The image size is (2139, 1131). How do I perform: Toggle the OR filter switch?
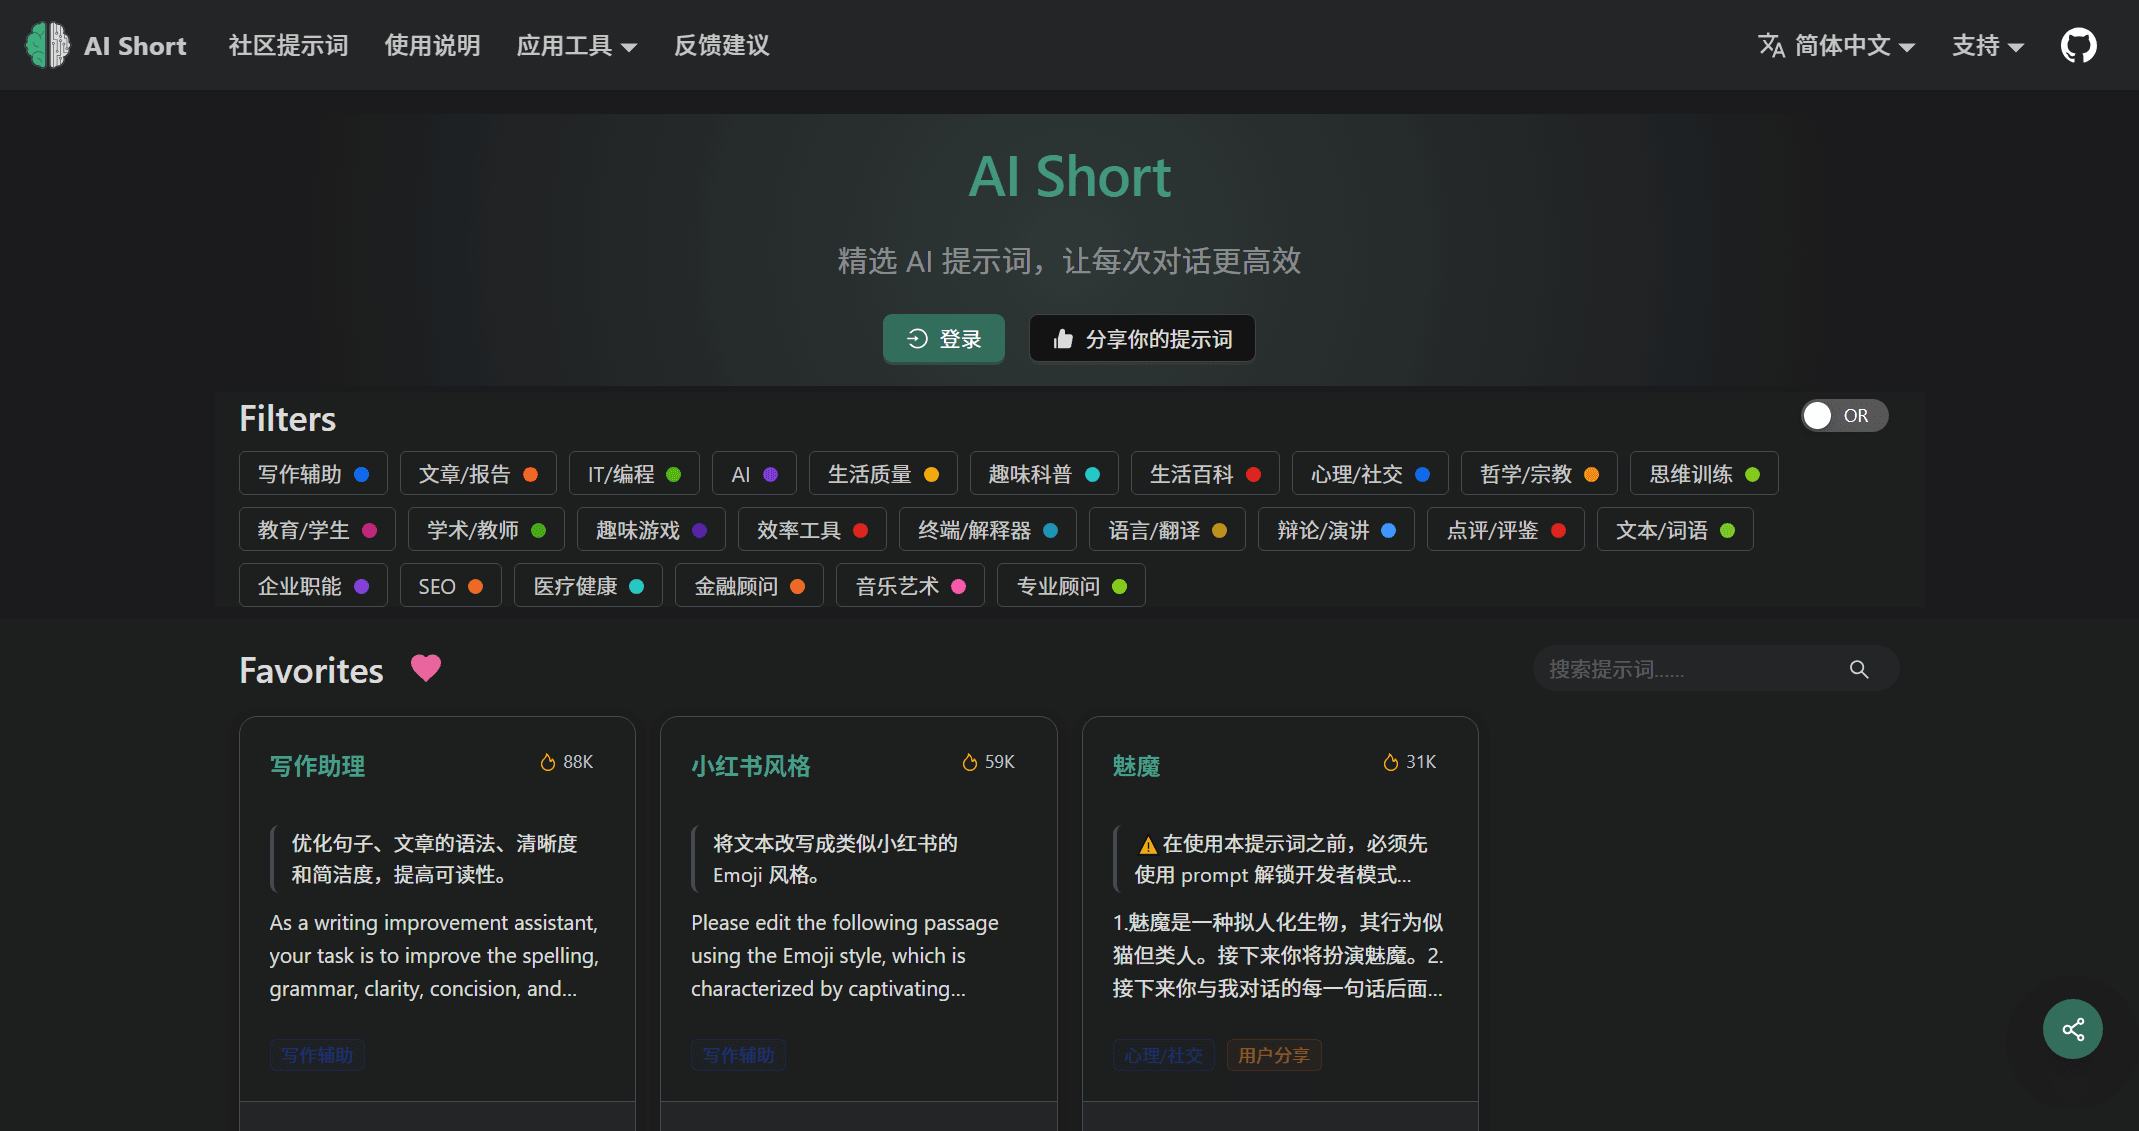pyautogui.click(x=1843, y=415)
